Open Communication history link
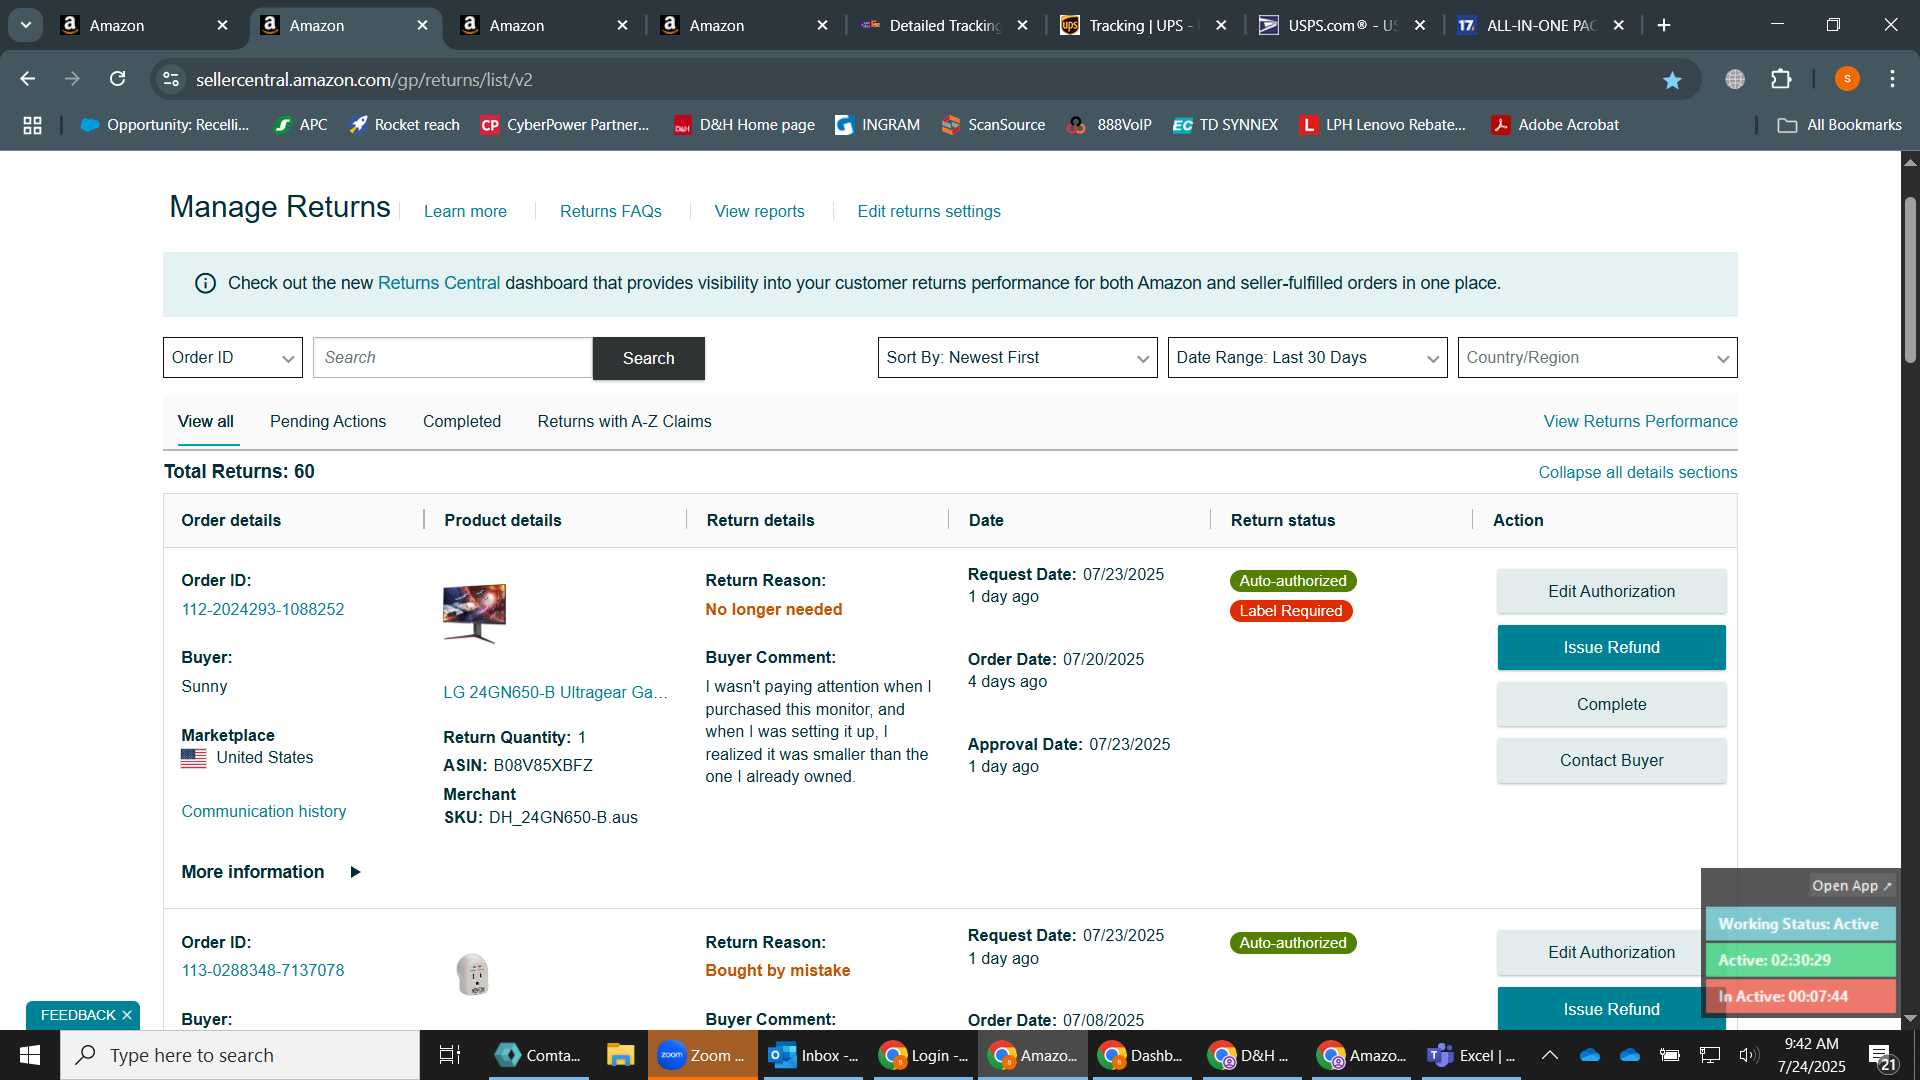1920x1080 pixels. [264, 811]
